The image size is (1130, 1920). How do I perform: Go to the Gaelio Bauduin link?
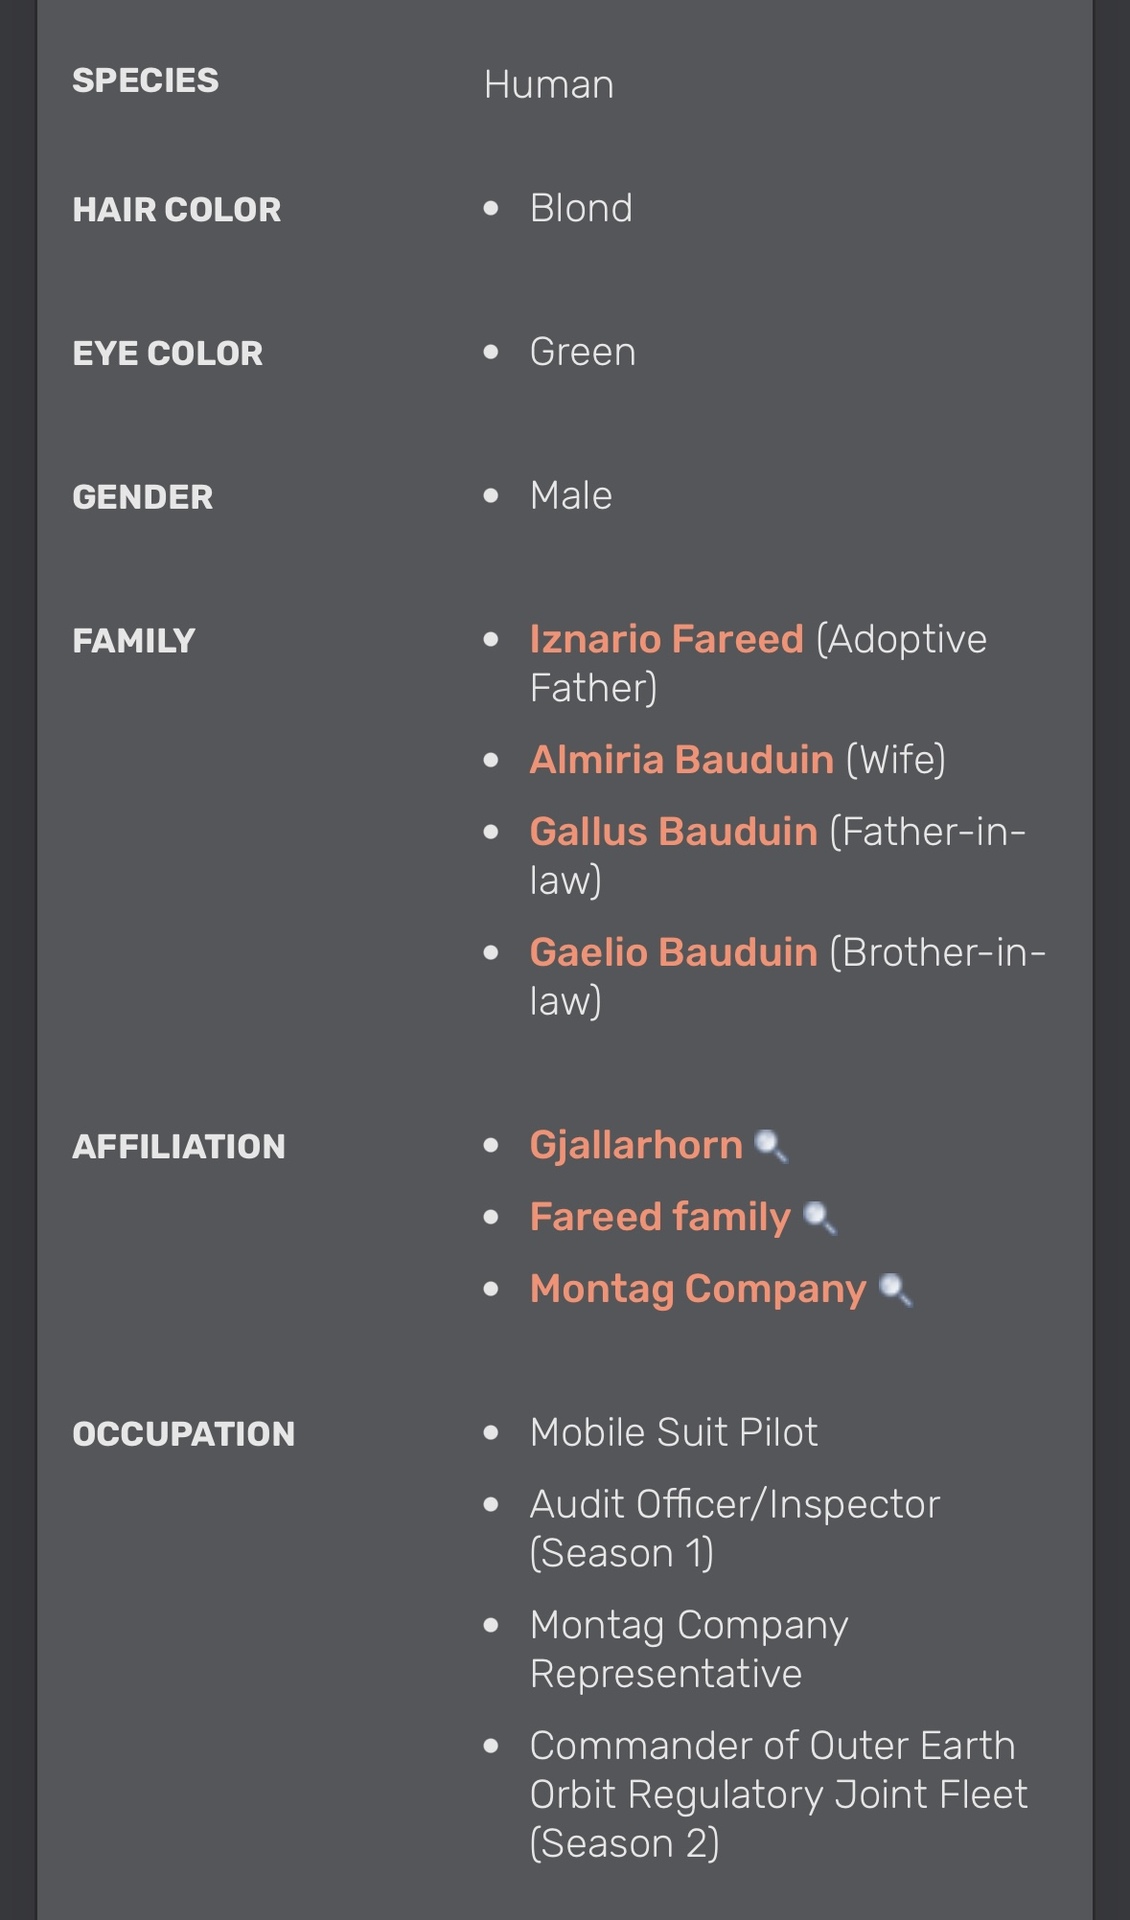coord(673,952)
